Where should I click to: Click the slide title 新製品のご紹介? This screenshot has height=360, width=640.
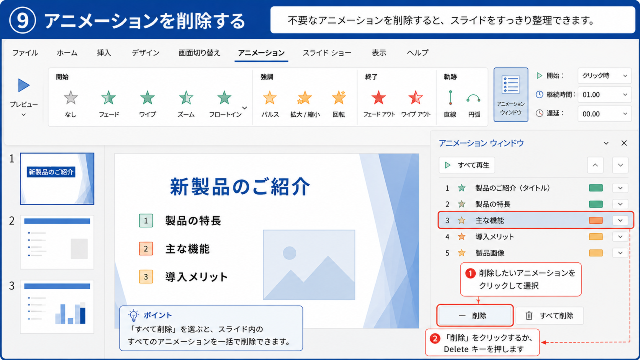[x=240, y=187]
